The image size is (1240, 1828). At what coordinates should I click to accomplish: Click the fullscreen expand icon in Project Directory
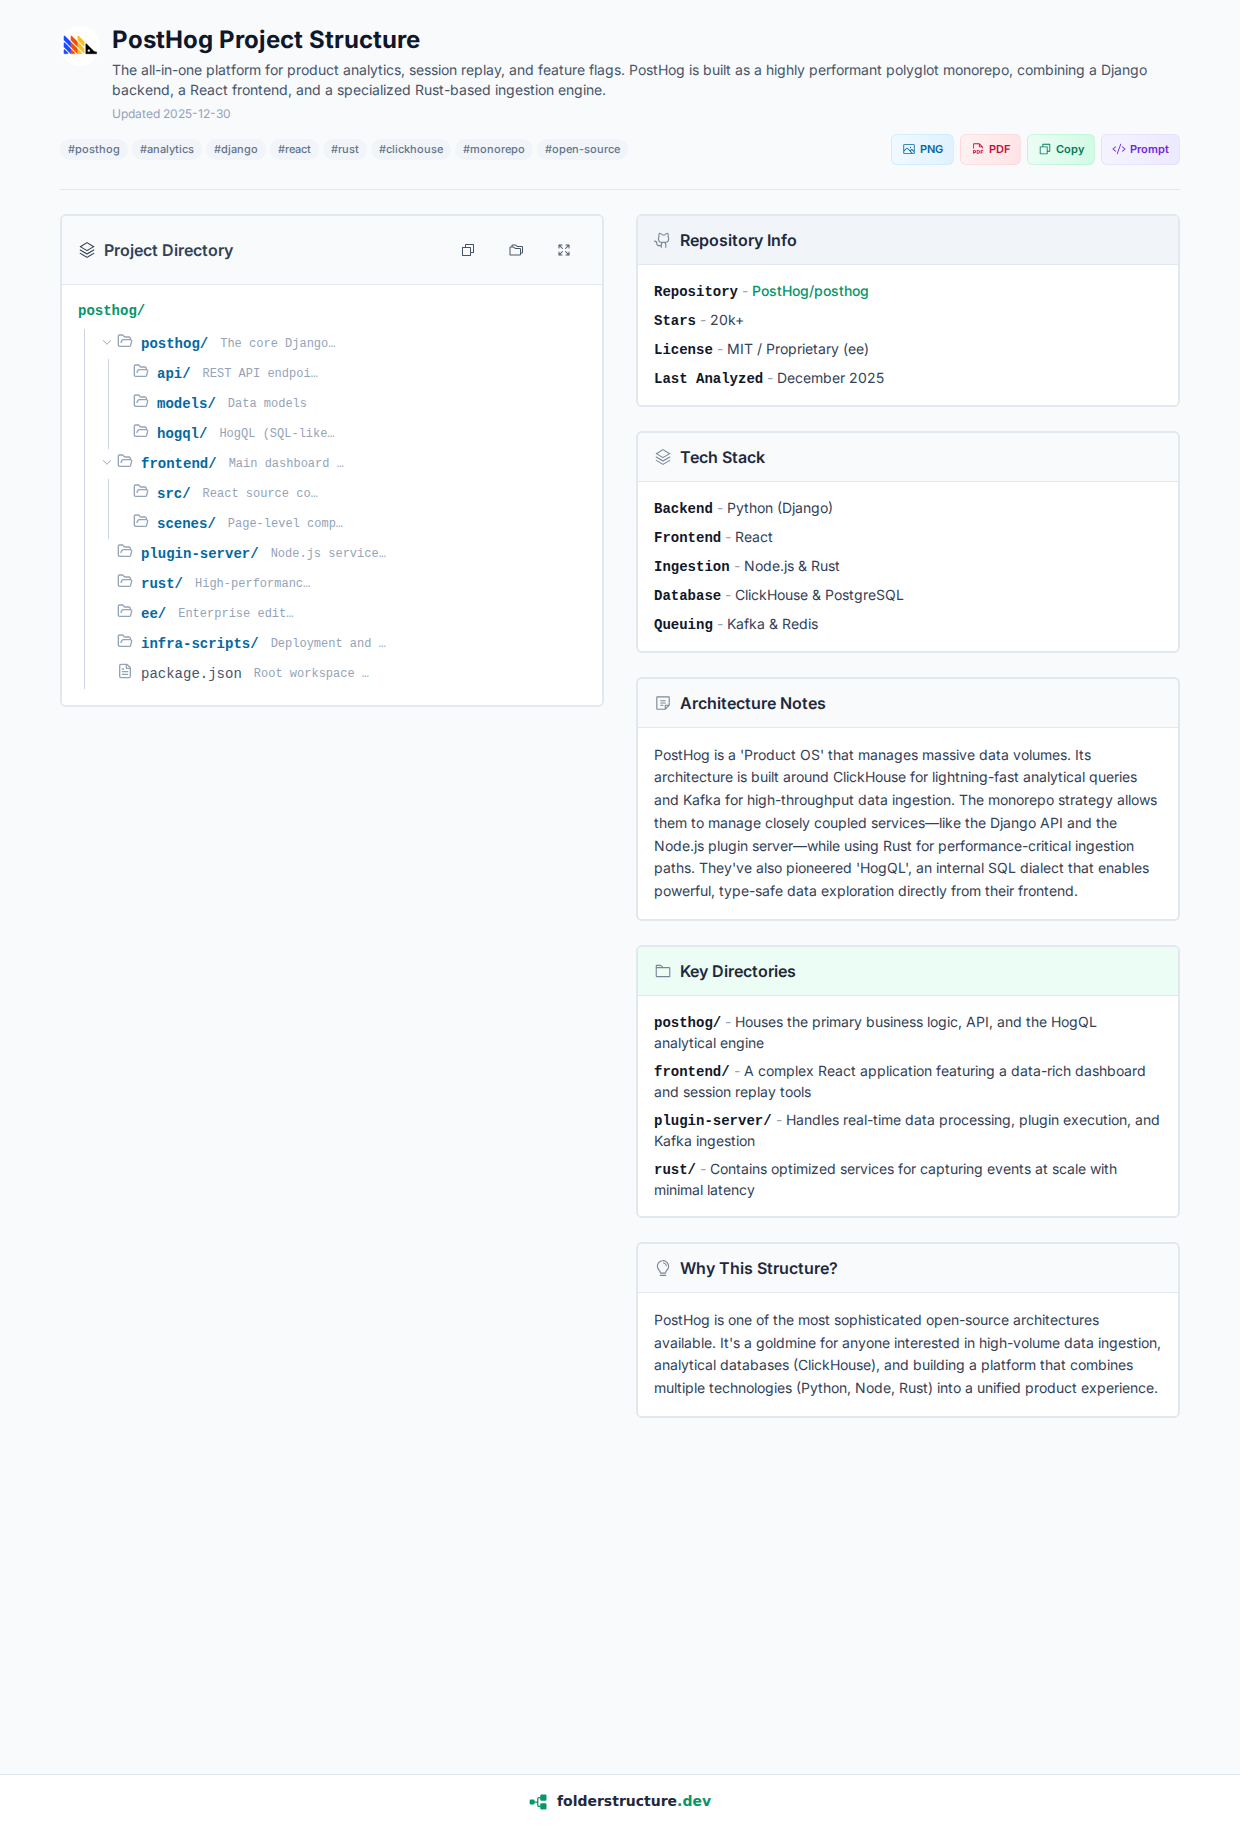(564, 250)
